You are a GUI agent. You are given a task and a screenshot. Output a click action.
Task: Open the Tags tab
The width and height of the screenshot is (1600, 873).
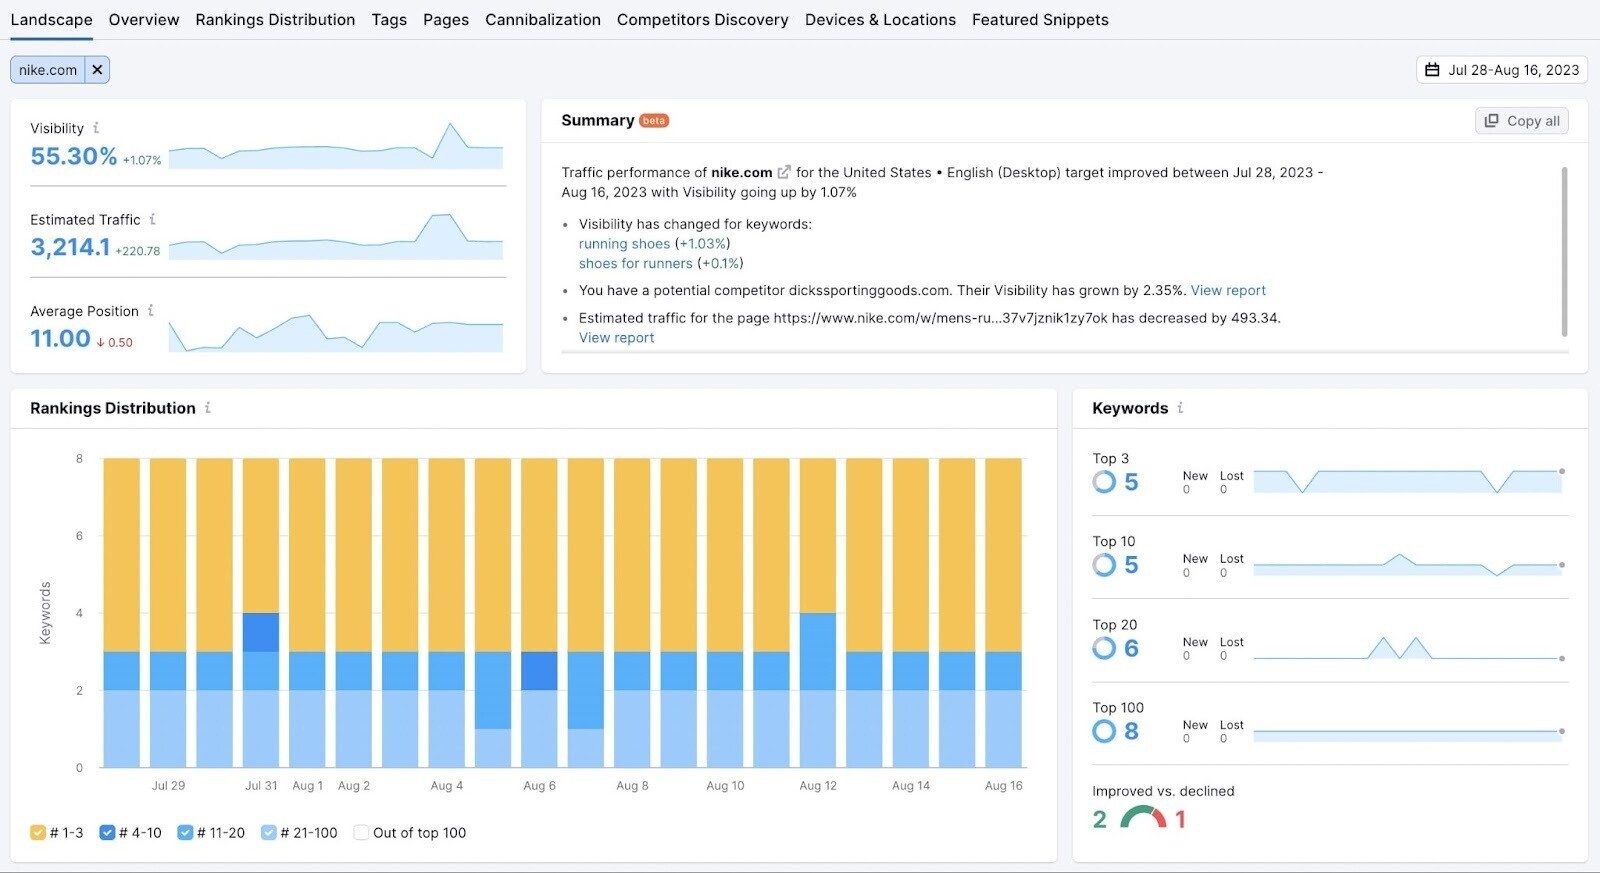[x=389, y=20]
